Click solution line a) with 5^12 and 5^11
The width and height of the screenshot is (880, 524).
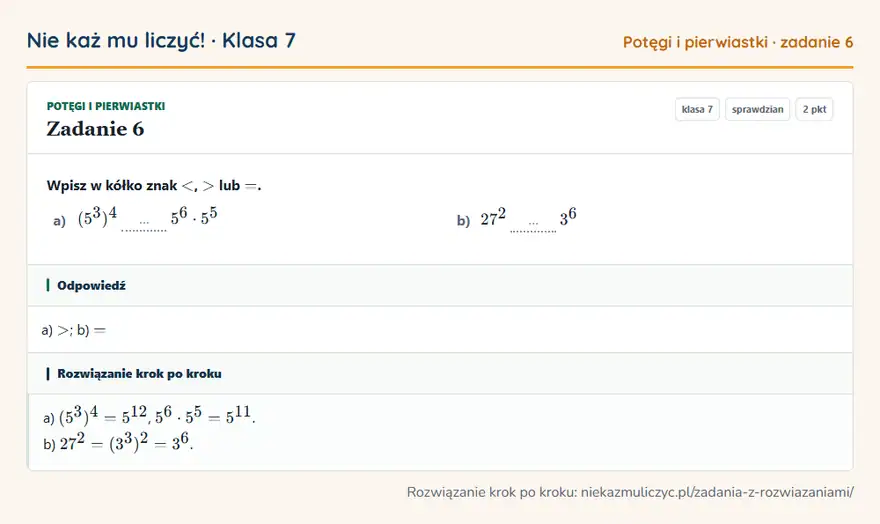click(x=149, y=416)
